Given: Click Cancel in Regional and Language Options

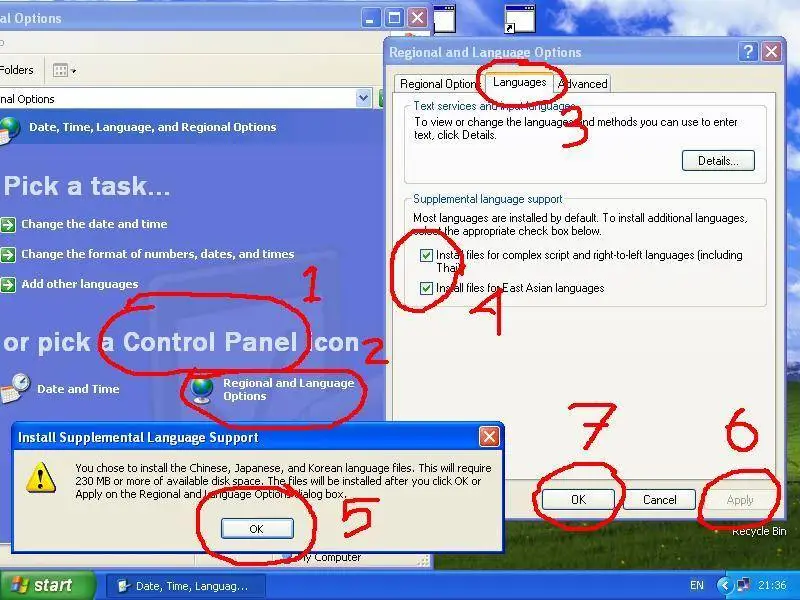Looking at the screenshot, I should 659,499.
